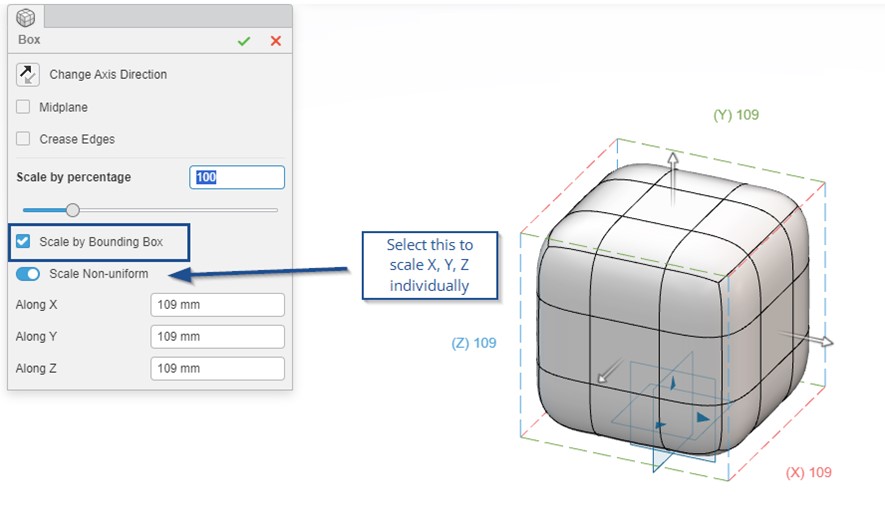Turn off the Scale Non-uniform toggle

[x=28, y=274]
